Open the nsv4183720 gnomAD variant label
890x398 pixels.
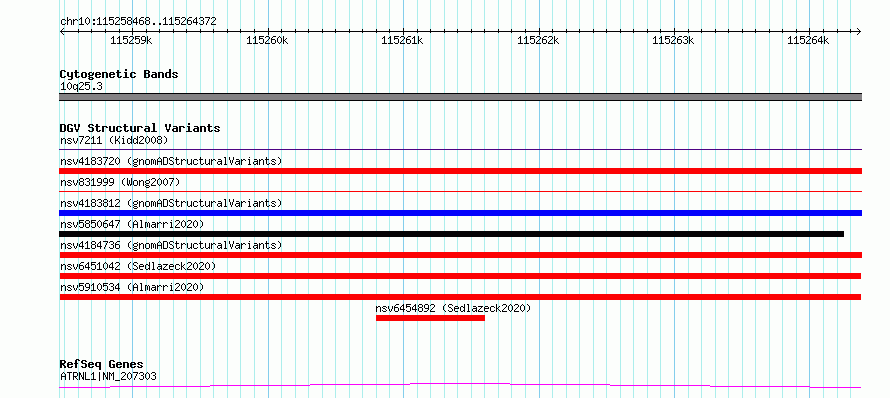point(171,161)
